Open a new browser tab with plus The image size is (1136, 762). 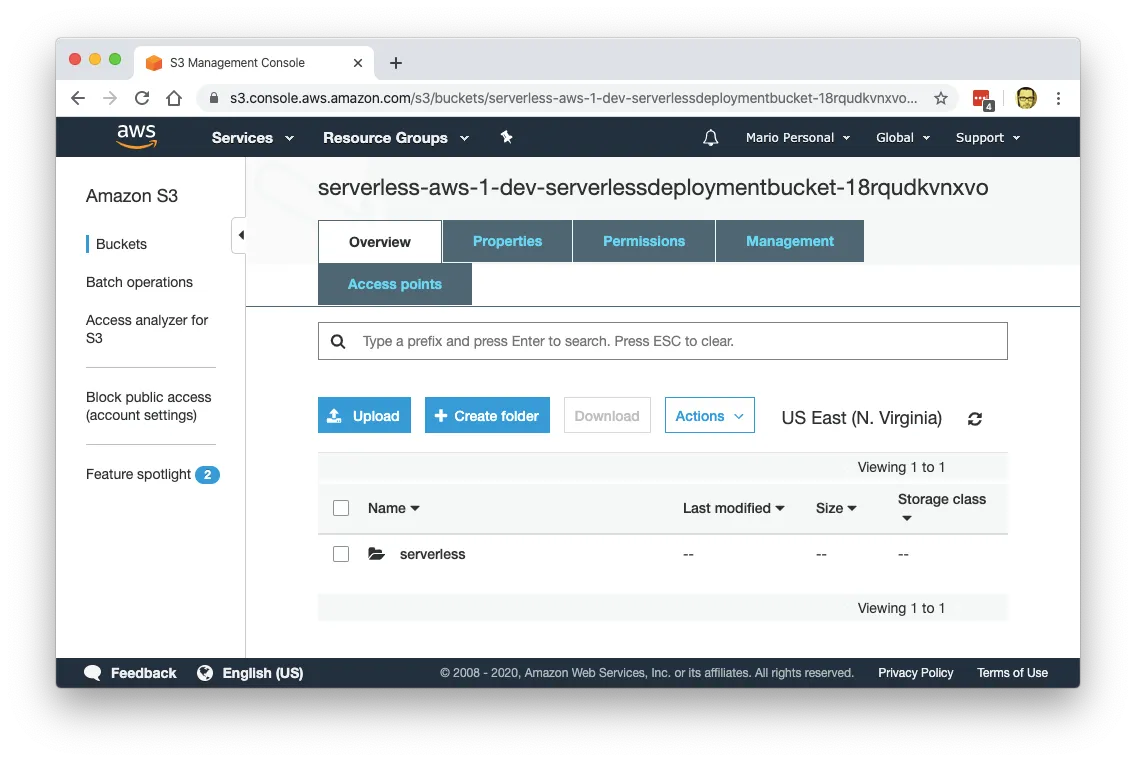click(x=396, y=63)
